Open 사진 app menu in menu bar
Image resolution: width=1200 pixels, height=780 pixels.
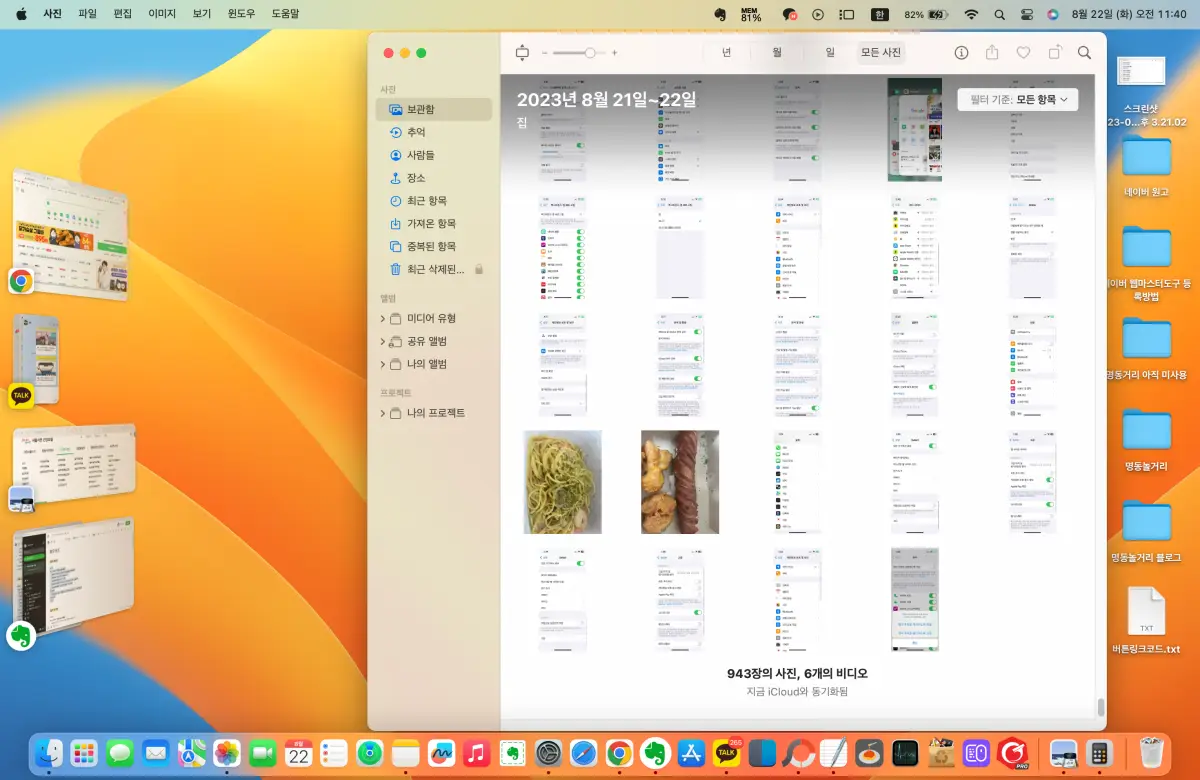coord(52,14)
